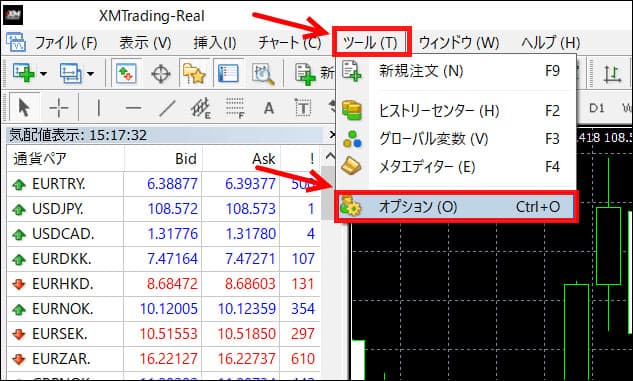Select the EURNOK. symbol row
This screenshot has height=381, width=633.
click(163, 309)
